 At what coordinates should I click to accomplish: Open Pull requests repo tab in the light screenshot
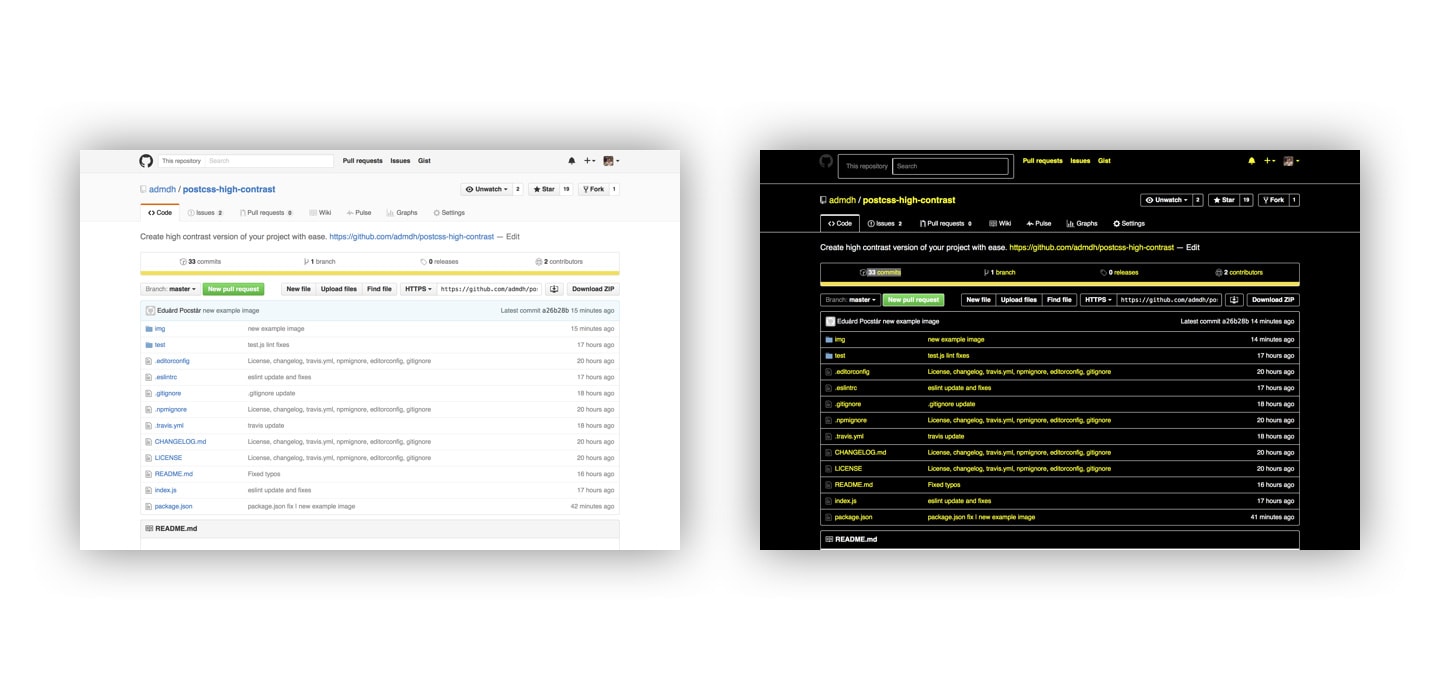(266, 213)
